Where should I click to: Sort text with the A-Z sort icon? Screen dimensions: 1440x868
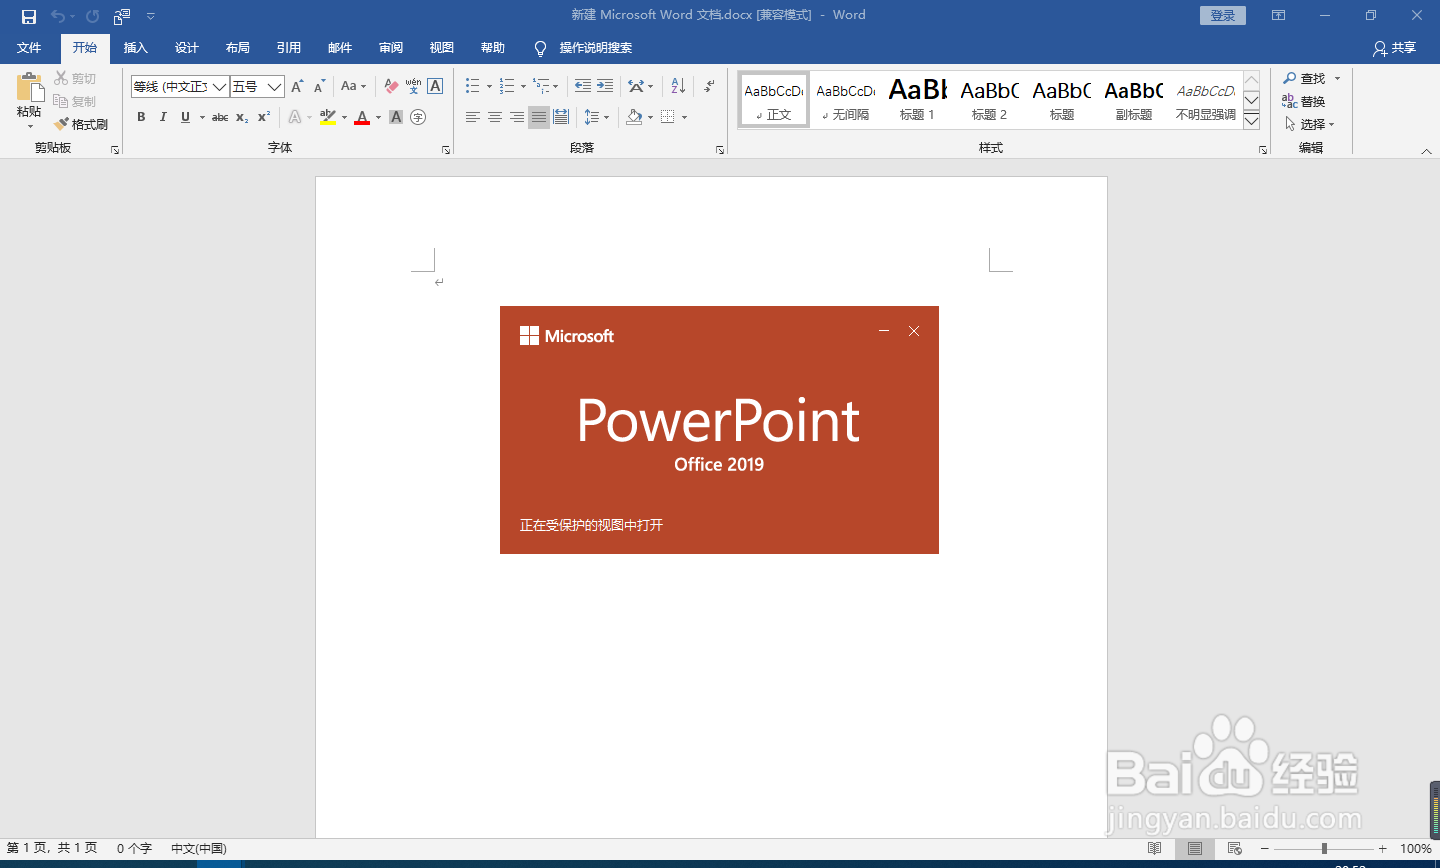[678, 86]
